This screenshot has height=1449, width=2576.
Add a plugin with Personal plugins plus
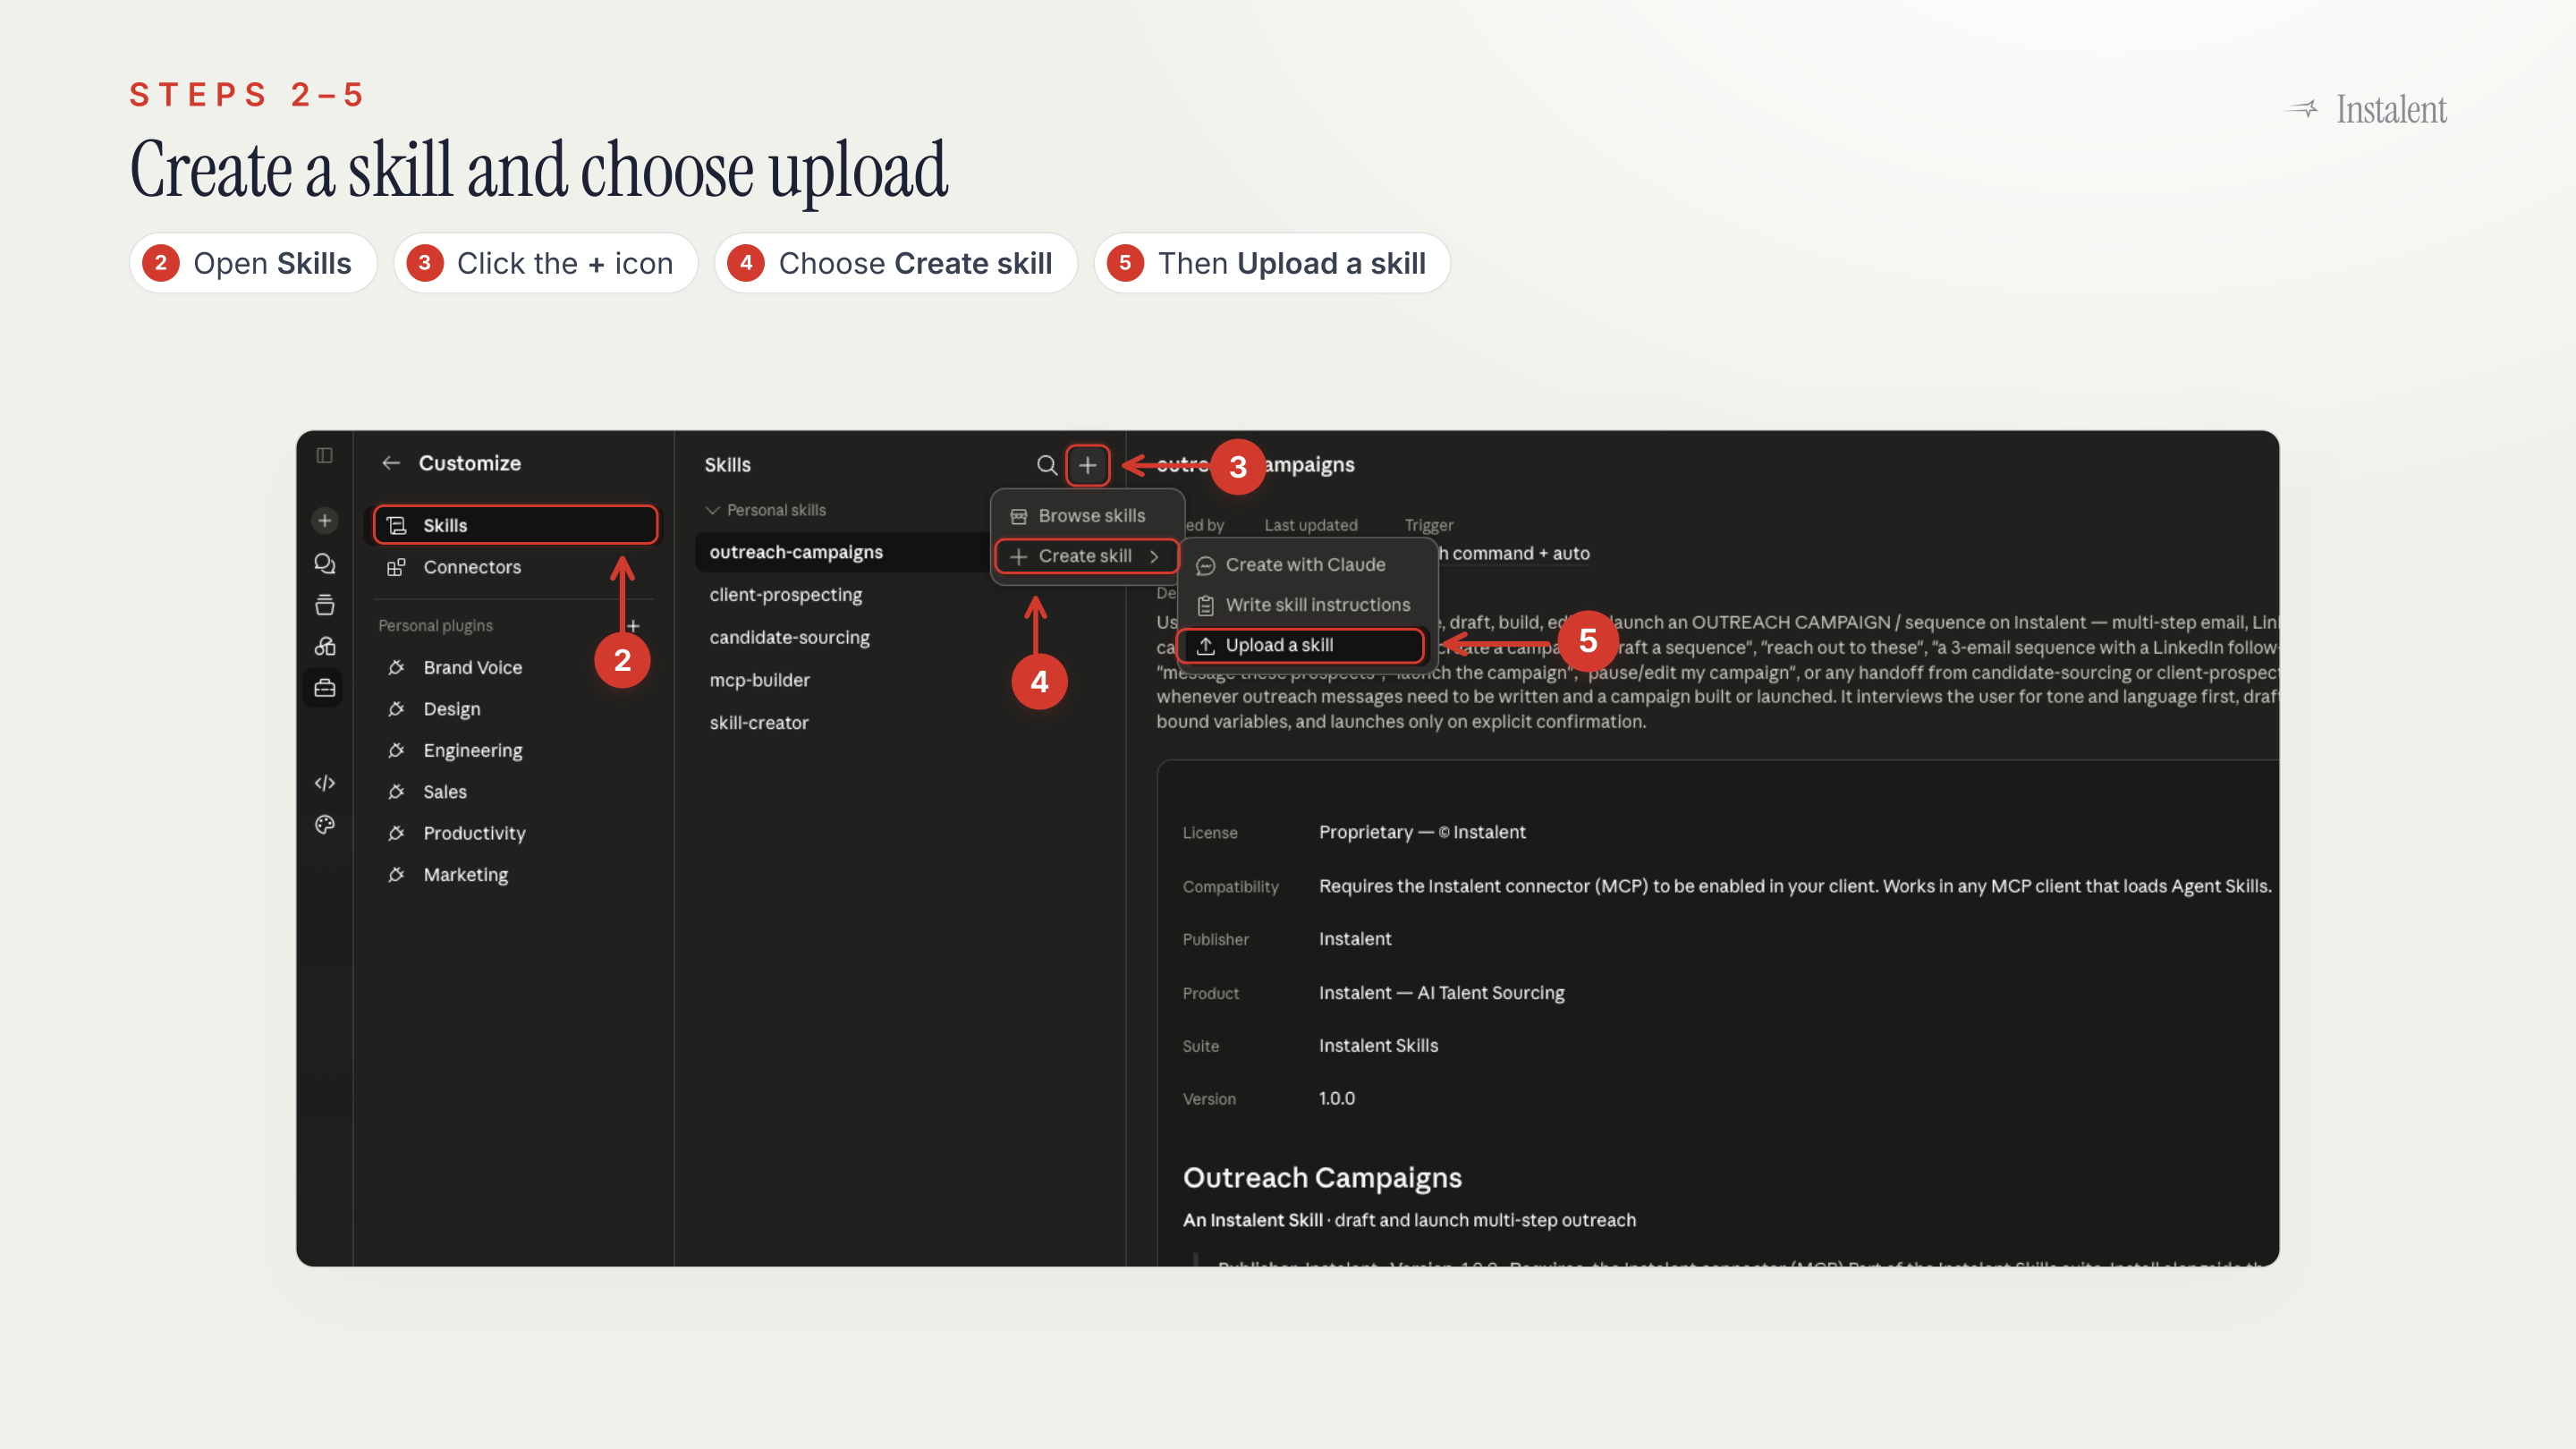pyautogui.click(x=633, y=625)
